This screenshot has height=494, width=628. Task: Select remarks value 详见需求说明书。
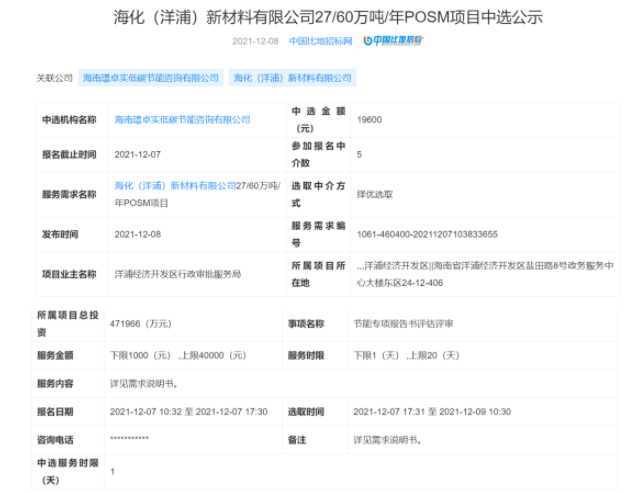387,440
